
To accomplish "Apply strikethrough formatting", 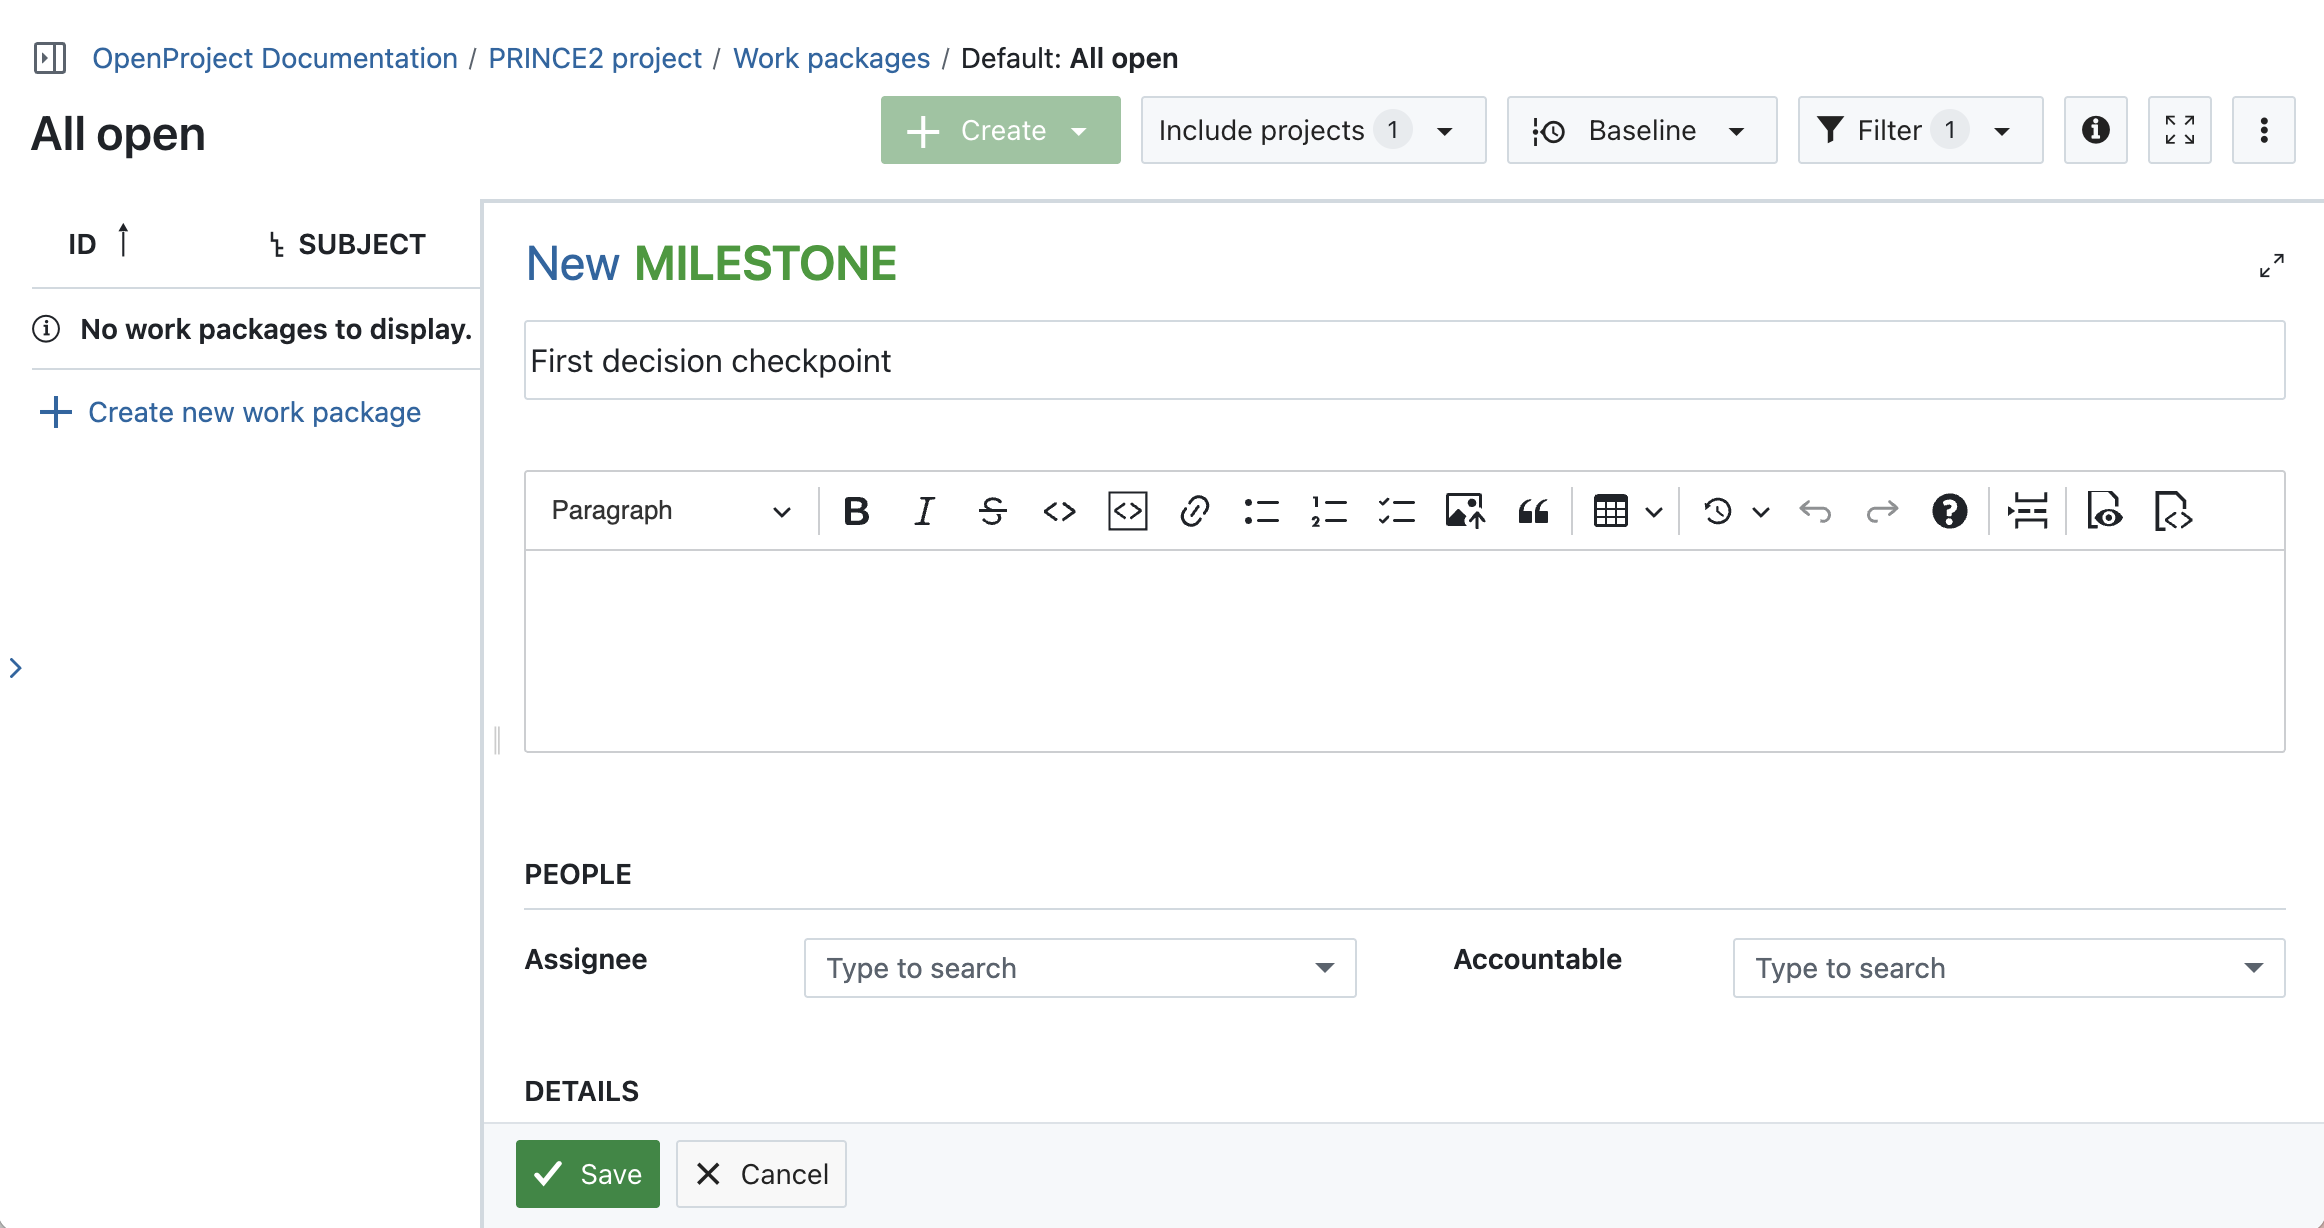I will 992,511.
